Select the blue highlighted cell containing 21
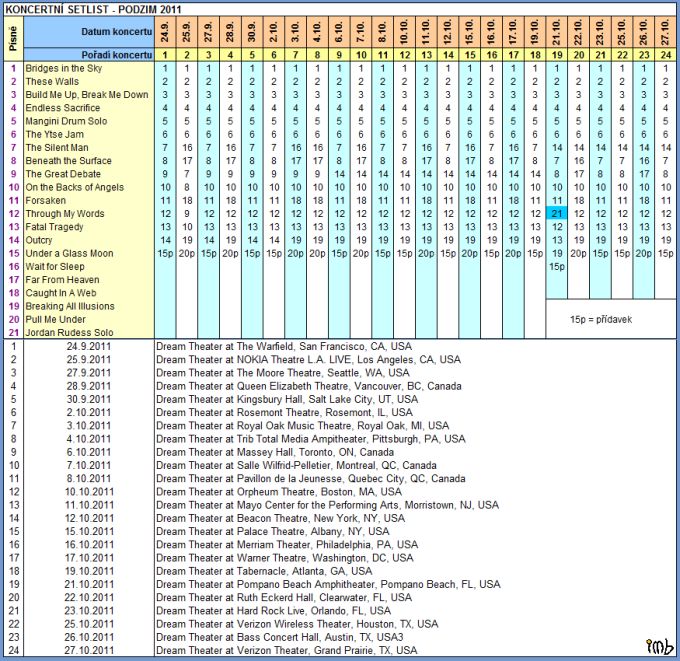Screen dimensions: 680x661 coord(557,213)
